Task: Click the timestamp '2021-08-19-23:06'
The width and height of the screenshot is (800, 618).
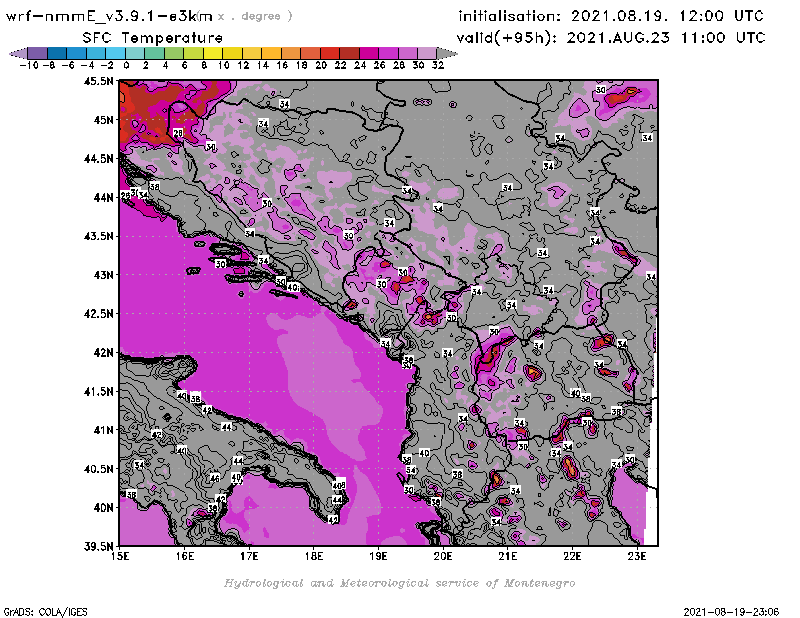Action: click(731, 612)
